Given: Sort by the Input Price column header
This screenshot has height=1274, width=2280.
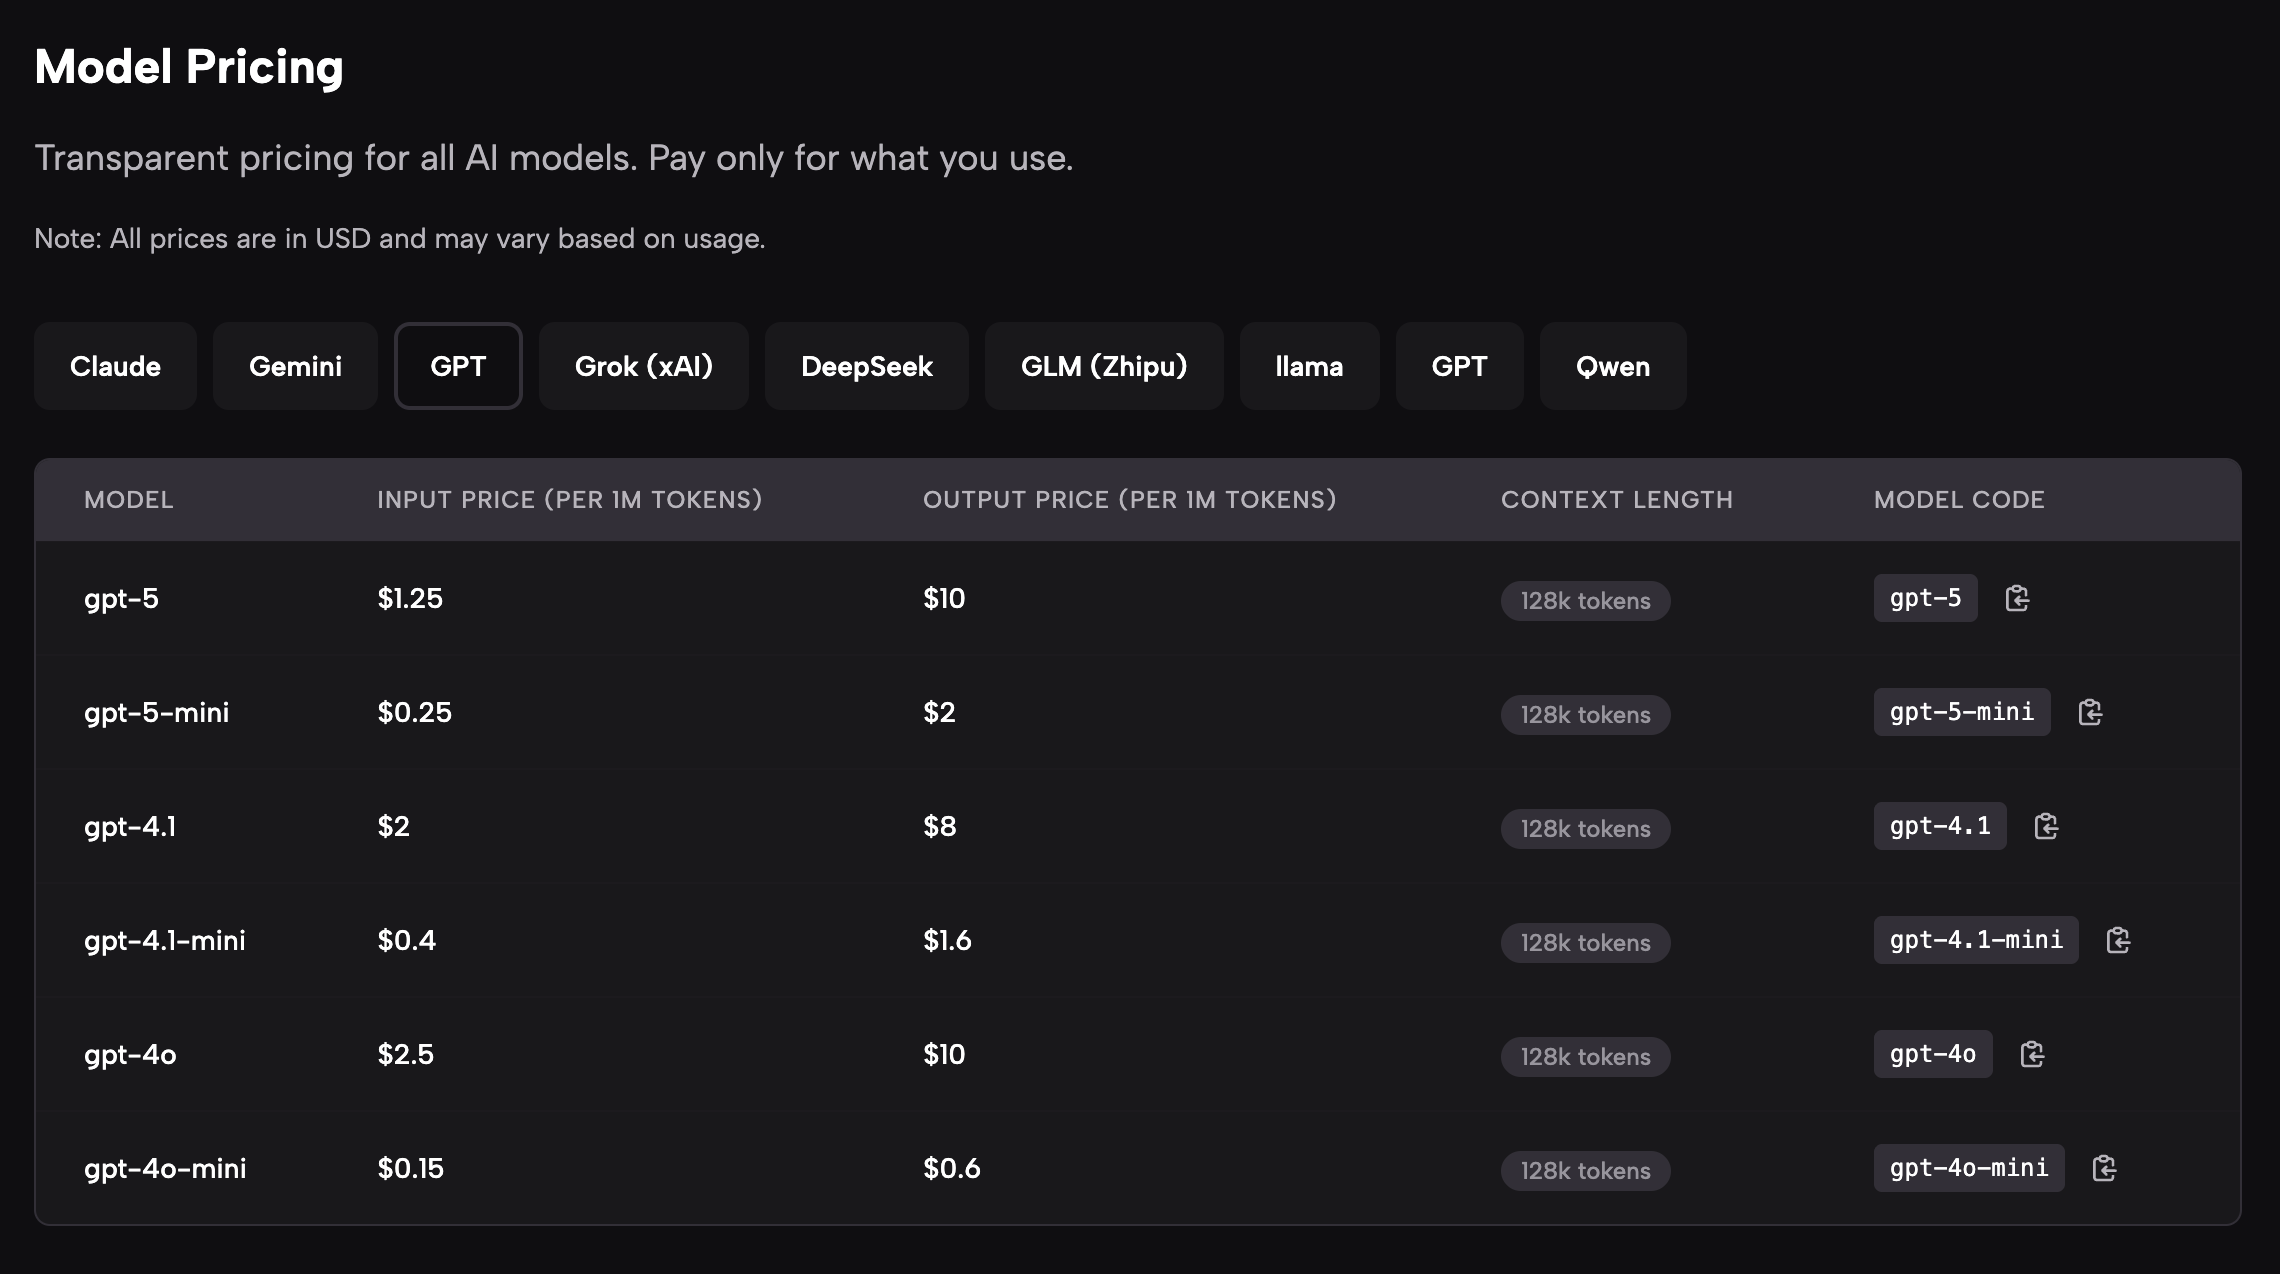Looking at the screenshot, I should (x=570, y=500).
